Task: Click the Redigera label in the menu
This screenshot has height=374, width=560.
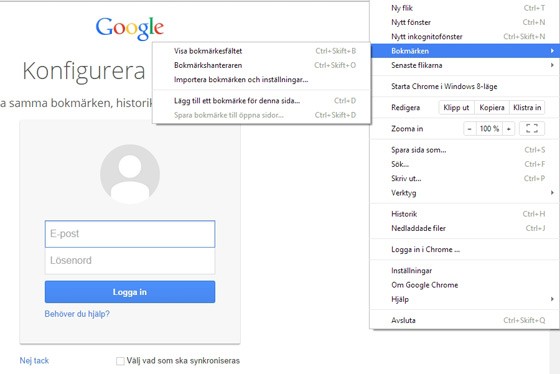Action: [x=406, y=108]
